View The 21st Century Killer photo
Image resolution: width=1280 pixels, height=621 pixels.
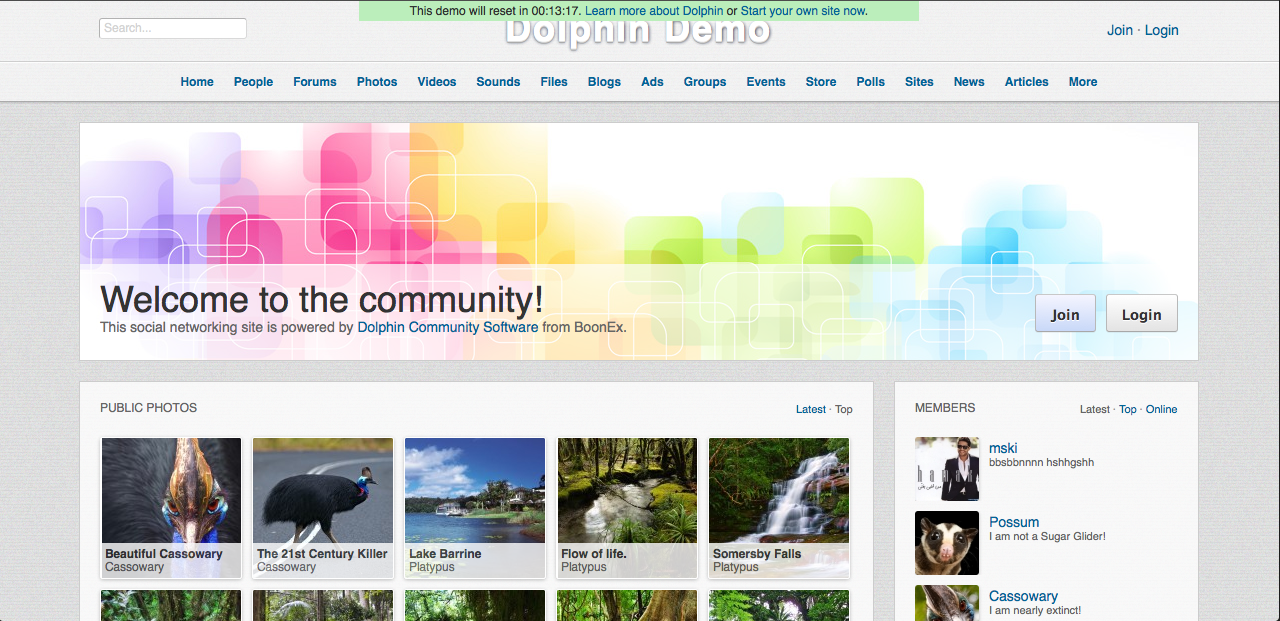coord(323,491)
